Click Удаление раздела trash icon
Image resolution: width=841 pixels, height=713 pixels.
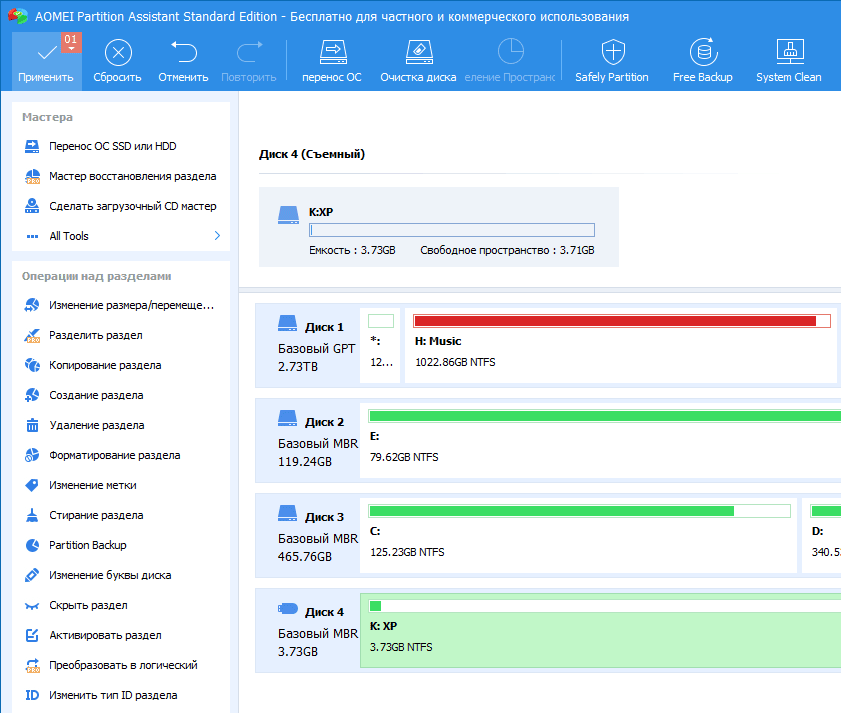[x=32, y=425]
